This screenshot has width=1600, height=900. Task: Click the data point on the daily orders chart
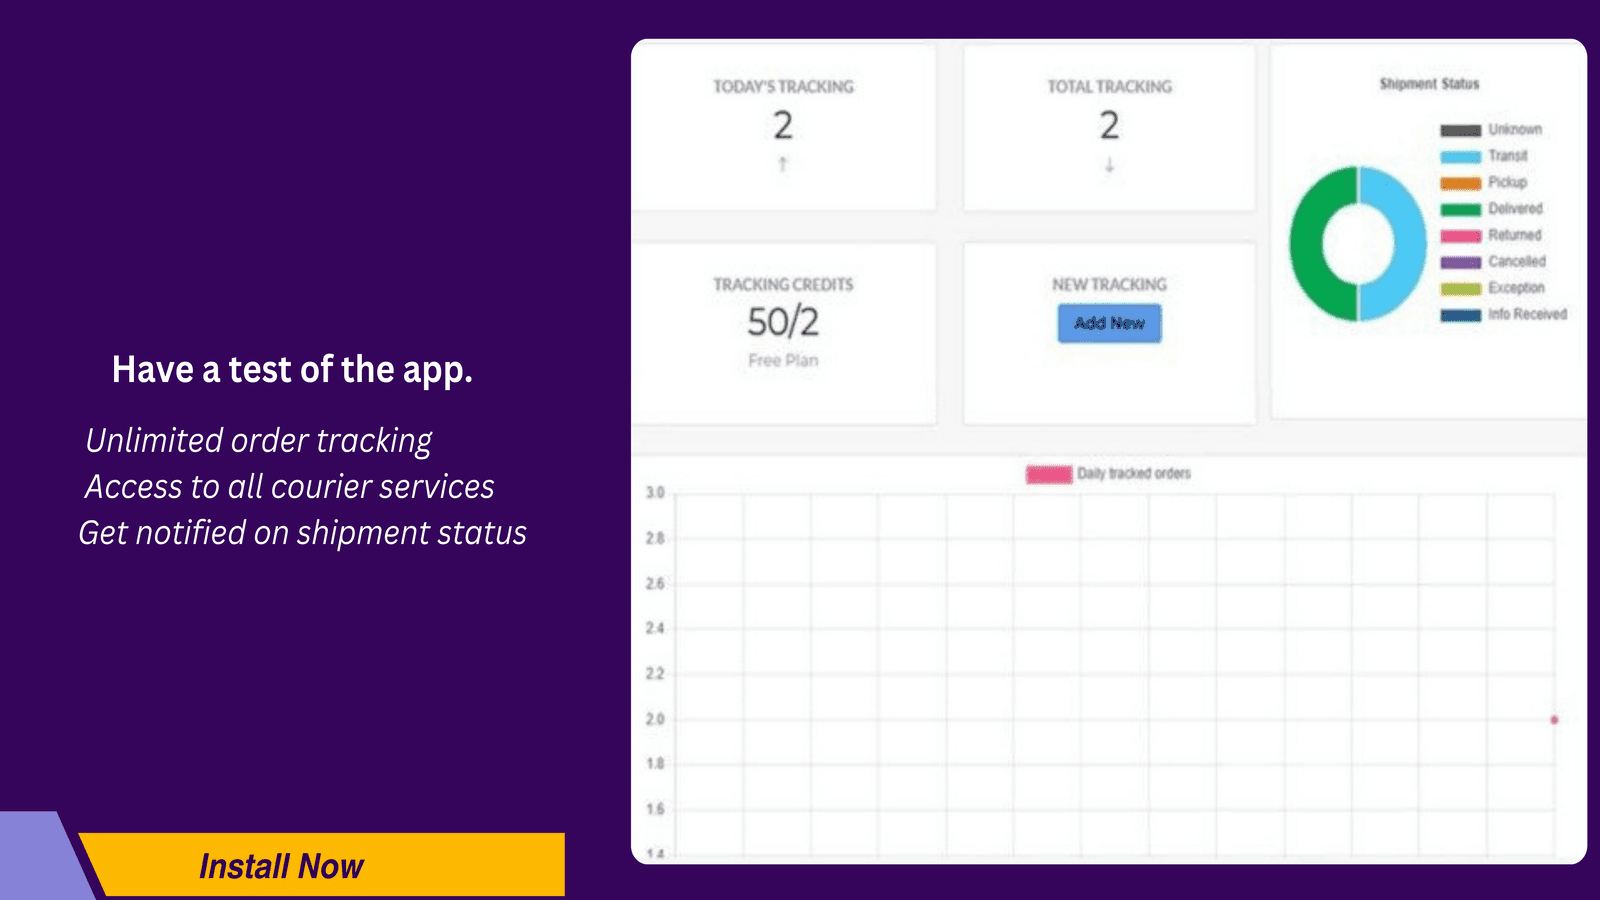point(1554,720)
